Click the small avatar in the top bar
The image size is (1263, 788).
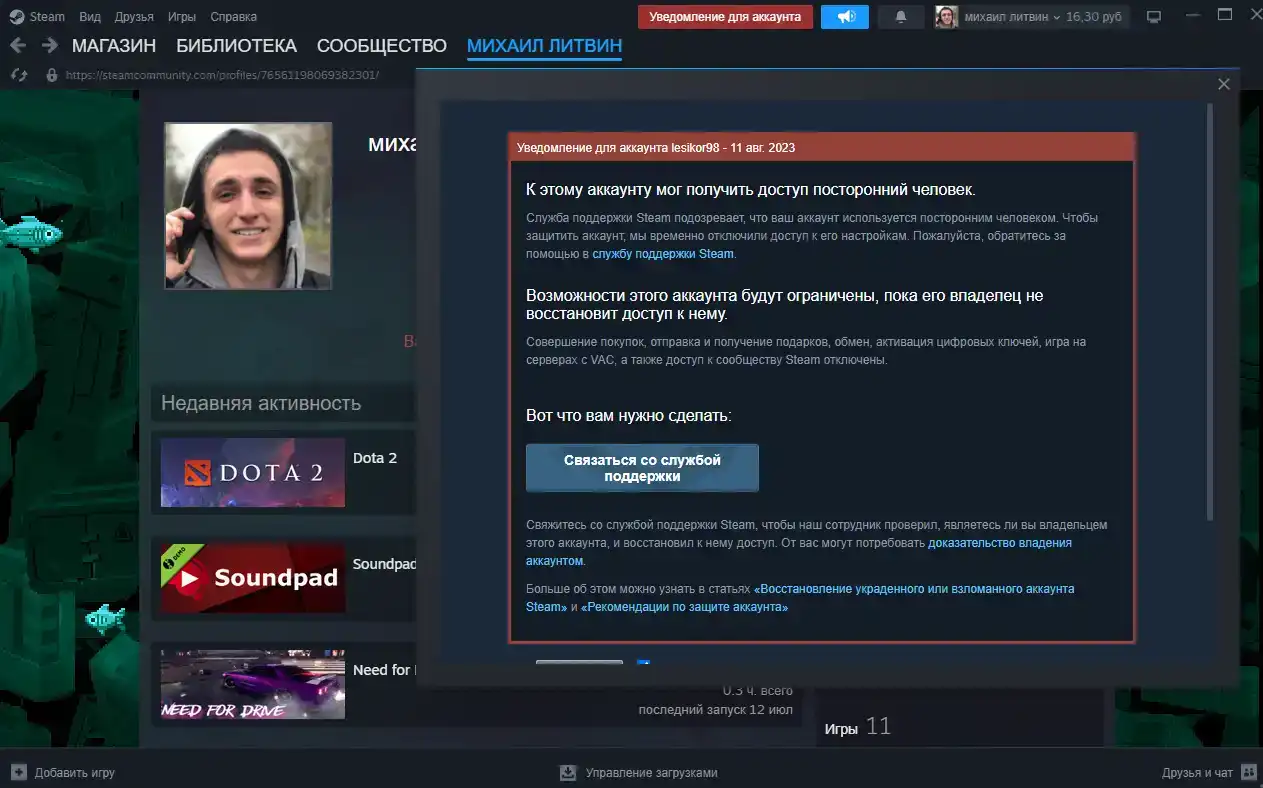(946, 17)
